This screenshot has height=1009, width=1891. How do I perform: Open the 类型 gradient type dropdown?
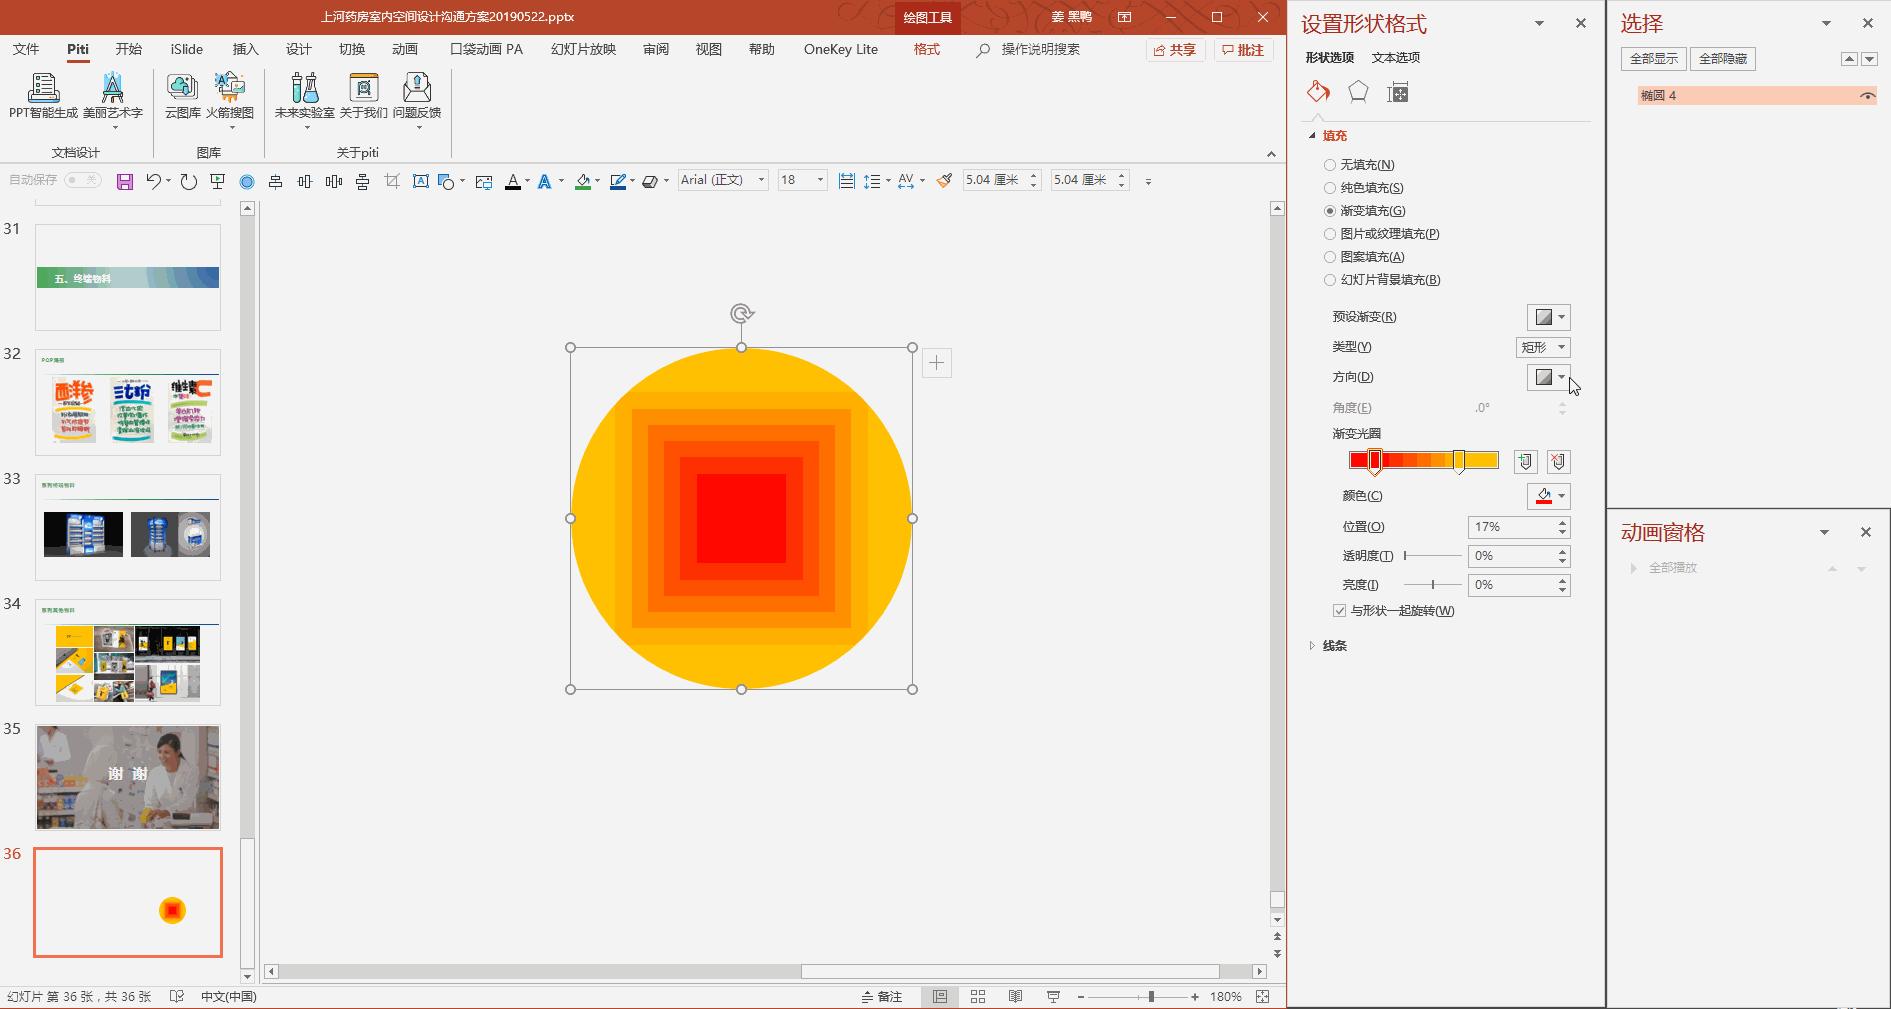(1543, 347)
